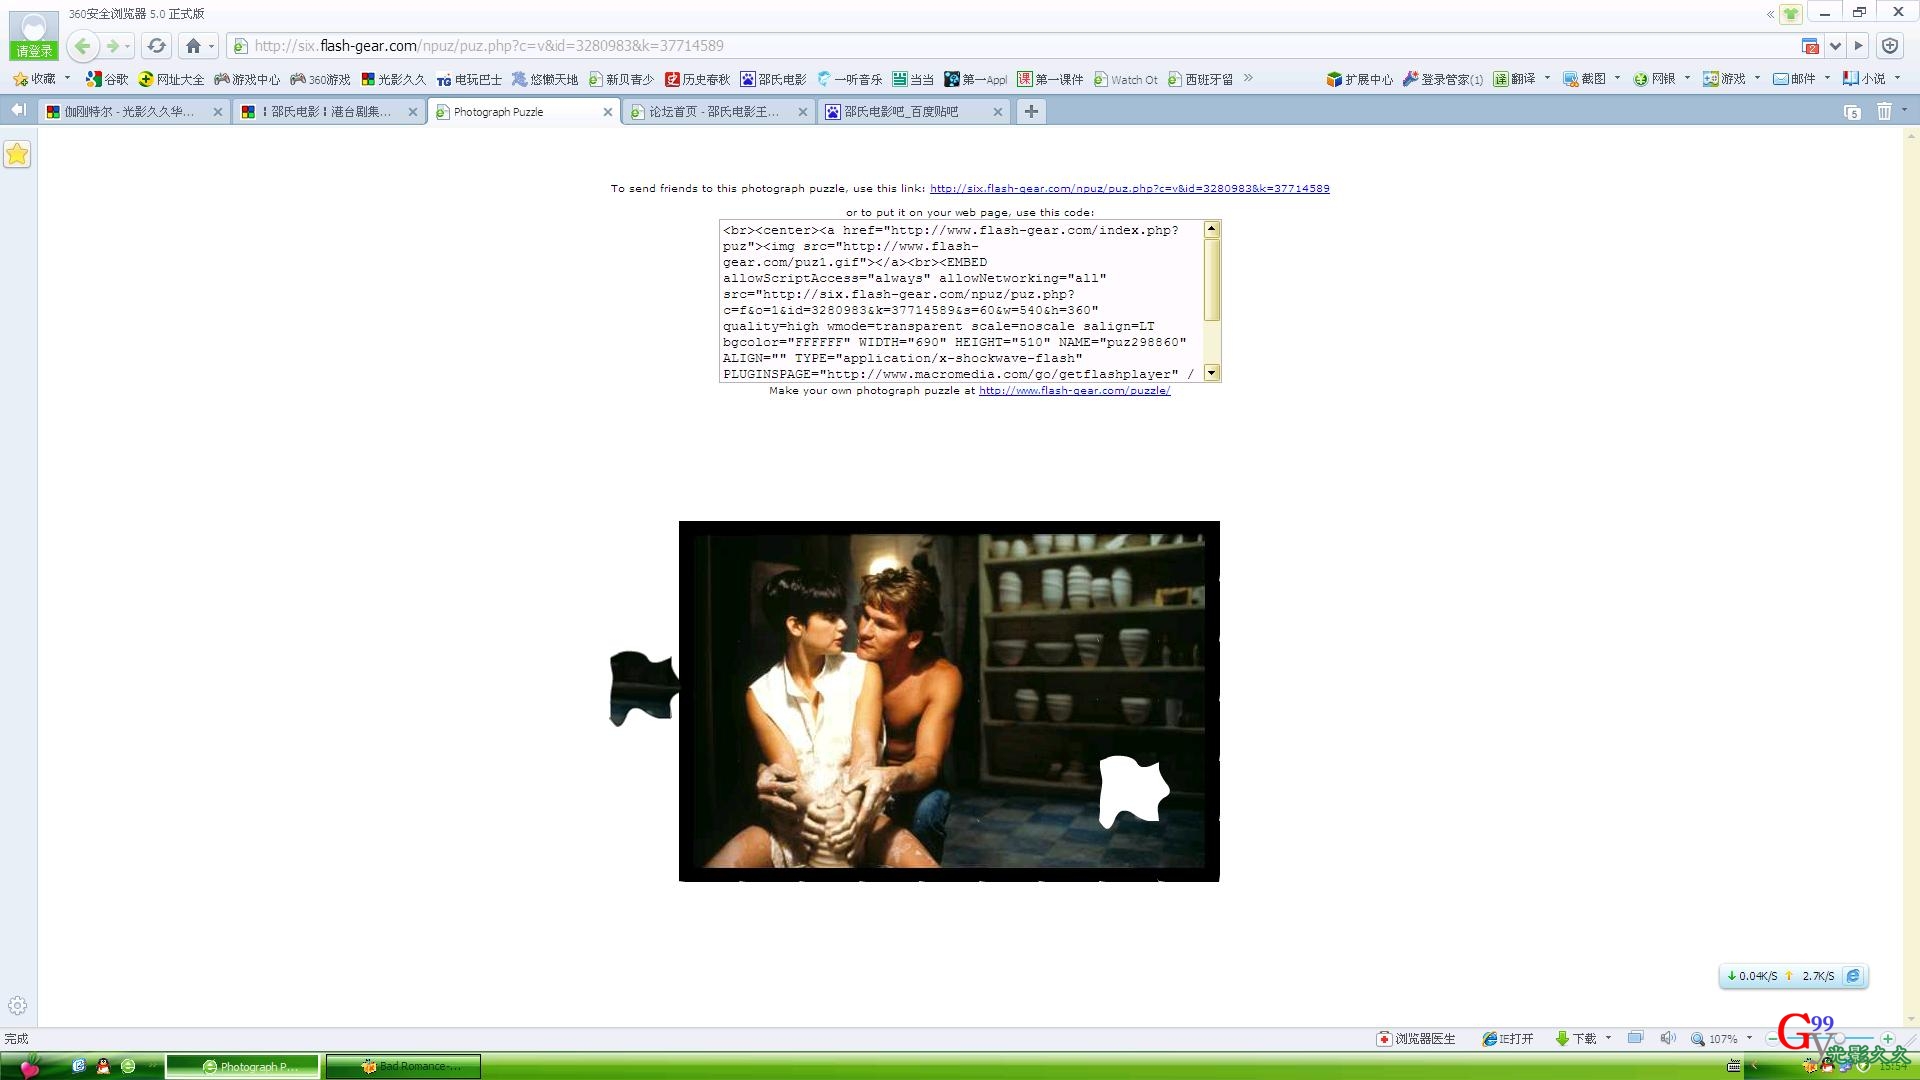Open the 浏览器医生 browser doctor tool
1920x1080 pixels.
[1416, 1039]
